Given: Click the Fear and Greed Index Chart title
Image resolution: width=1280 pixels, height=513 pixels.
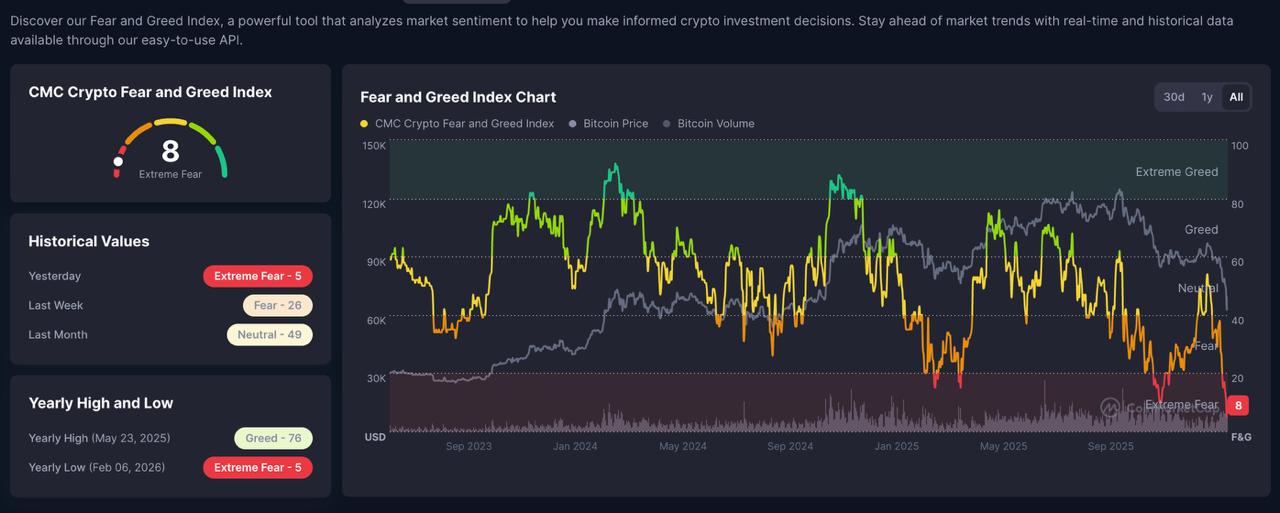Looking at the screenshot, I should coord(458,97).
